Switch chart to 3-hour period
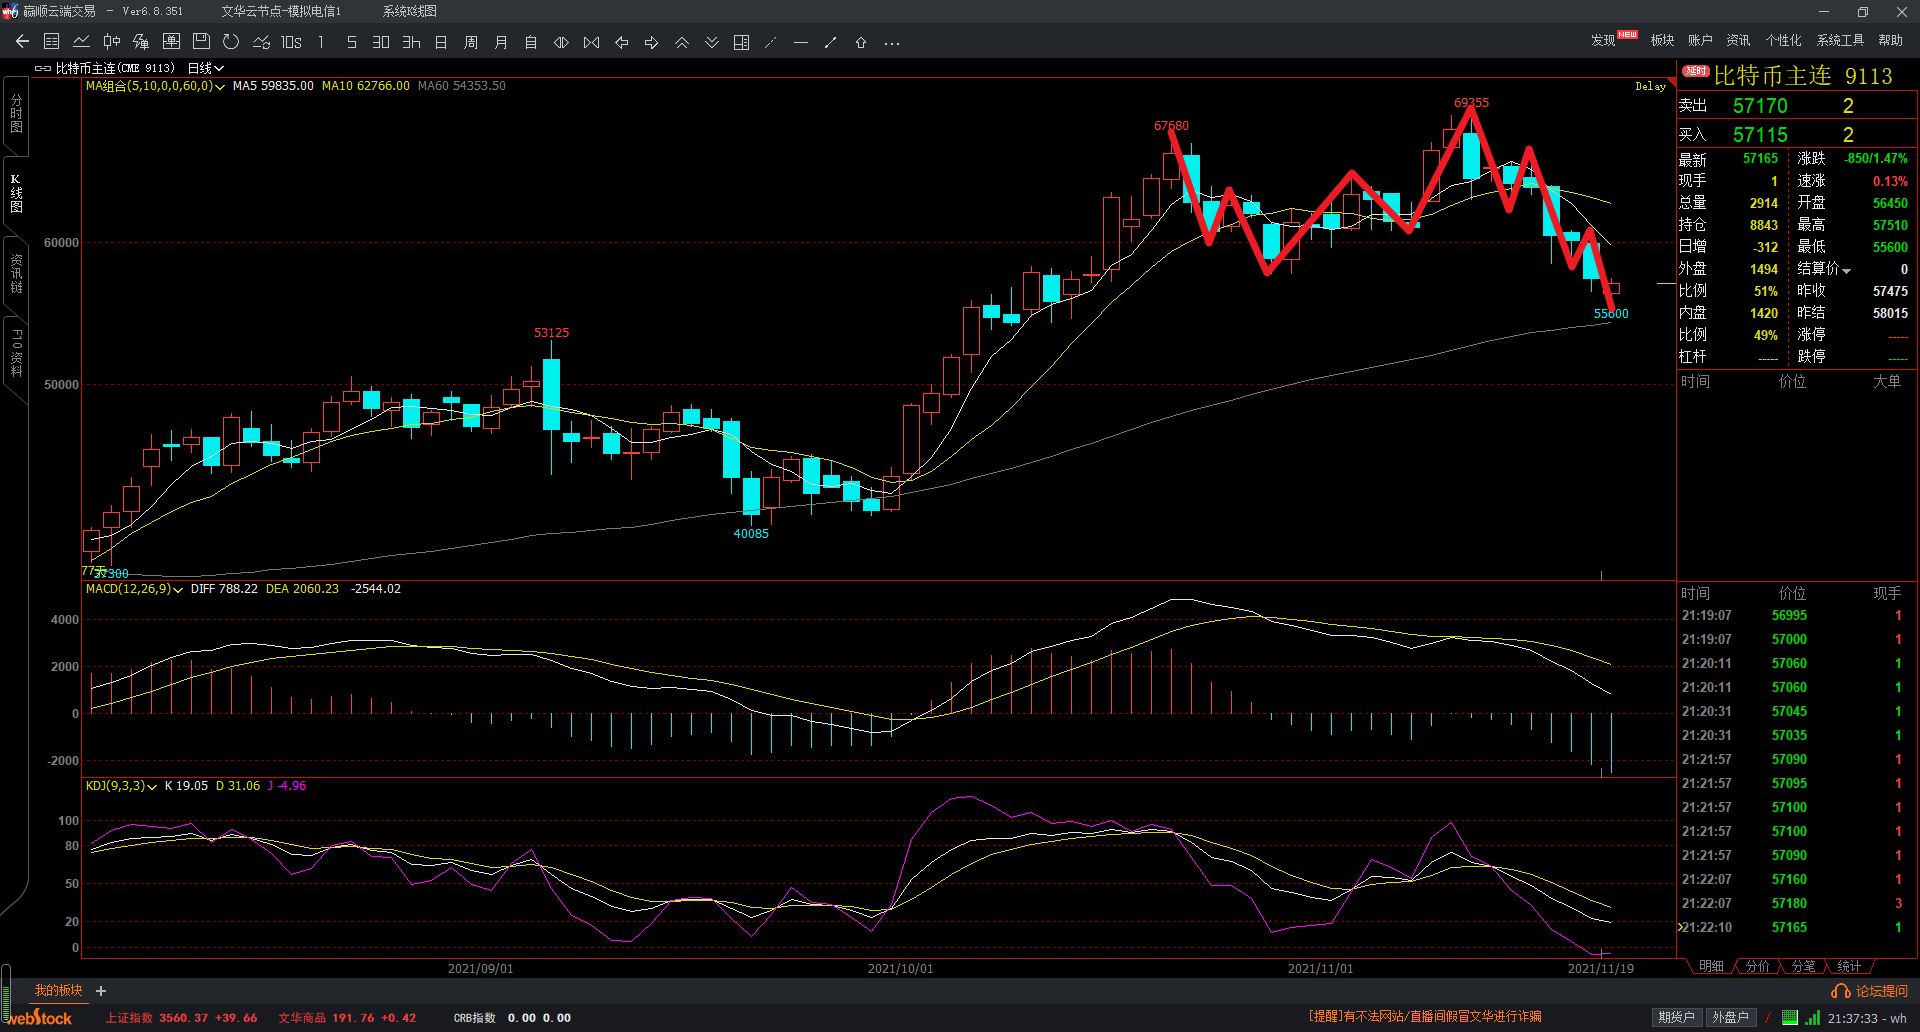The height and width of the screenshot is (1032, 1920). pyautogui.click(x=411, y=42)
